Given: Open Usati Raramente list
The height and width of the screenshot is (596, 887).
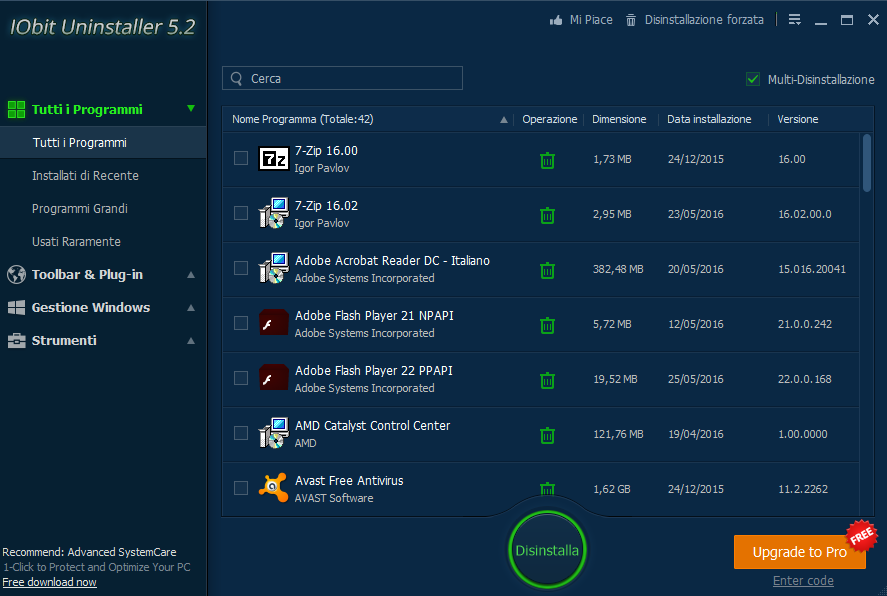Looking at the screenshot, I should pyautogui.click(x=76, y=241).
